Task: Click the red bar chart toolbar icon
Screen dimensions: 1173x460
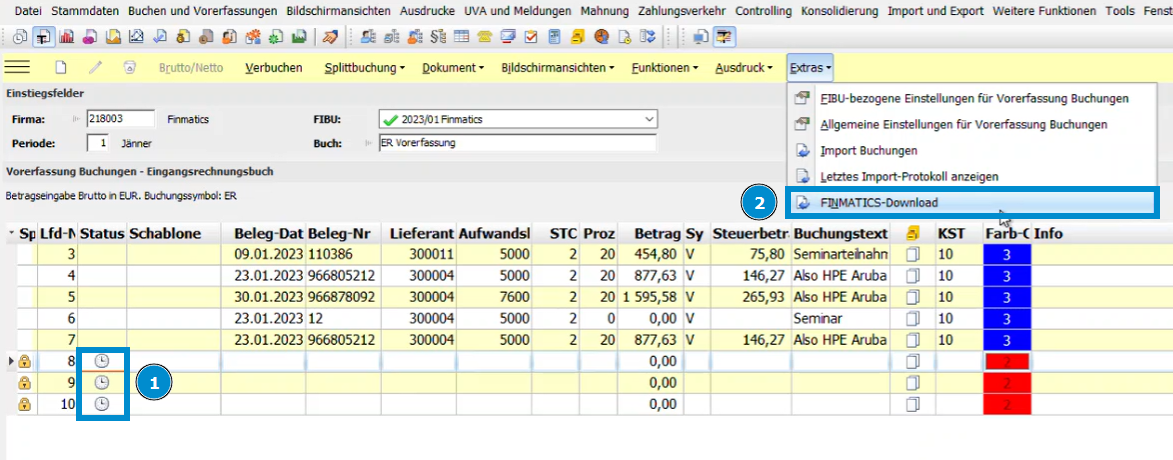Action: (67, 38)
